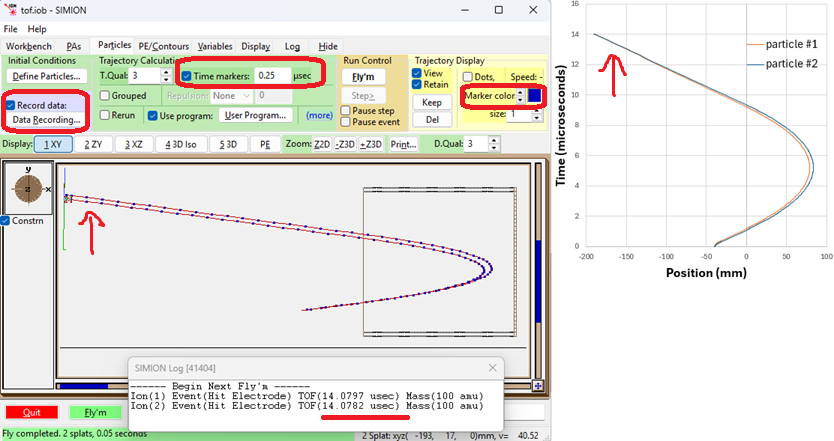Click the D.Qual value field
Image resolution: width=834 pixels, height=441 pixels.
(x=476, y=144)
